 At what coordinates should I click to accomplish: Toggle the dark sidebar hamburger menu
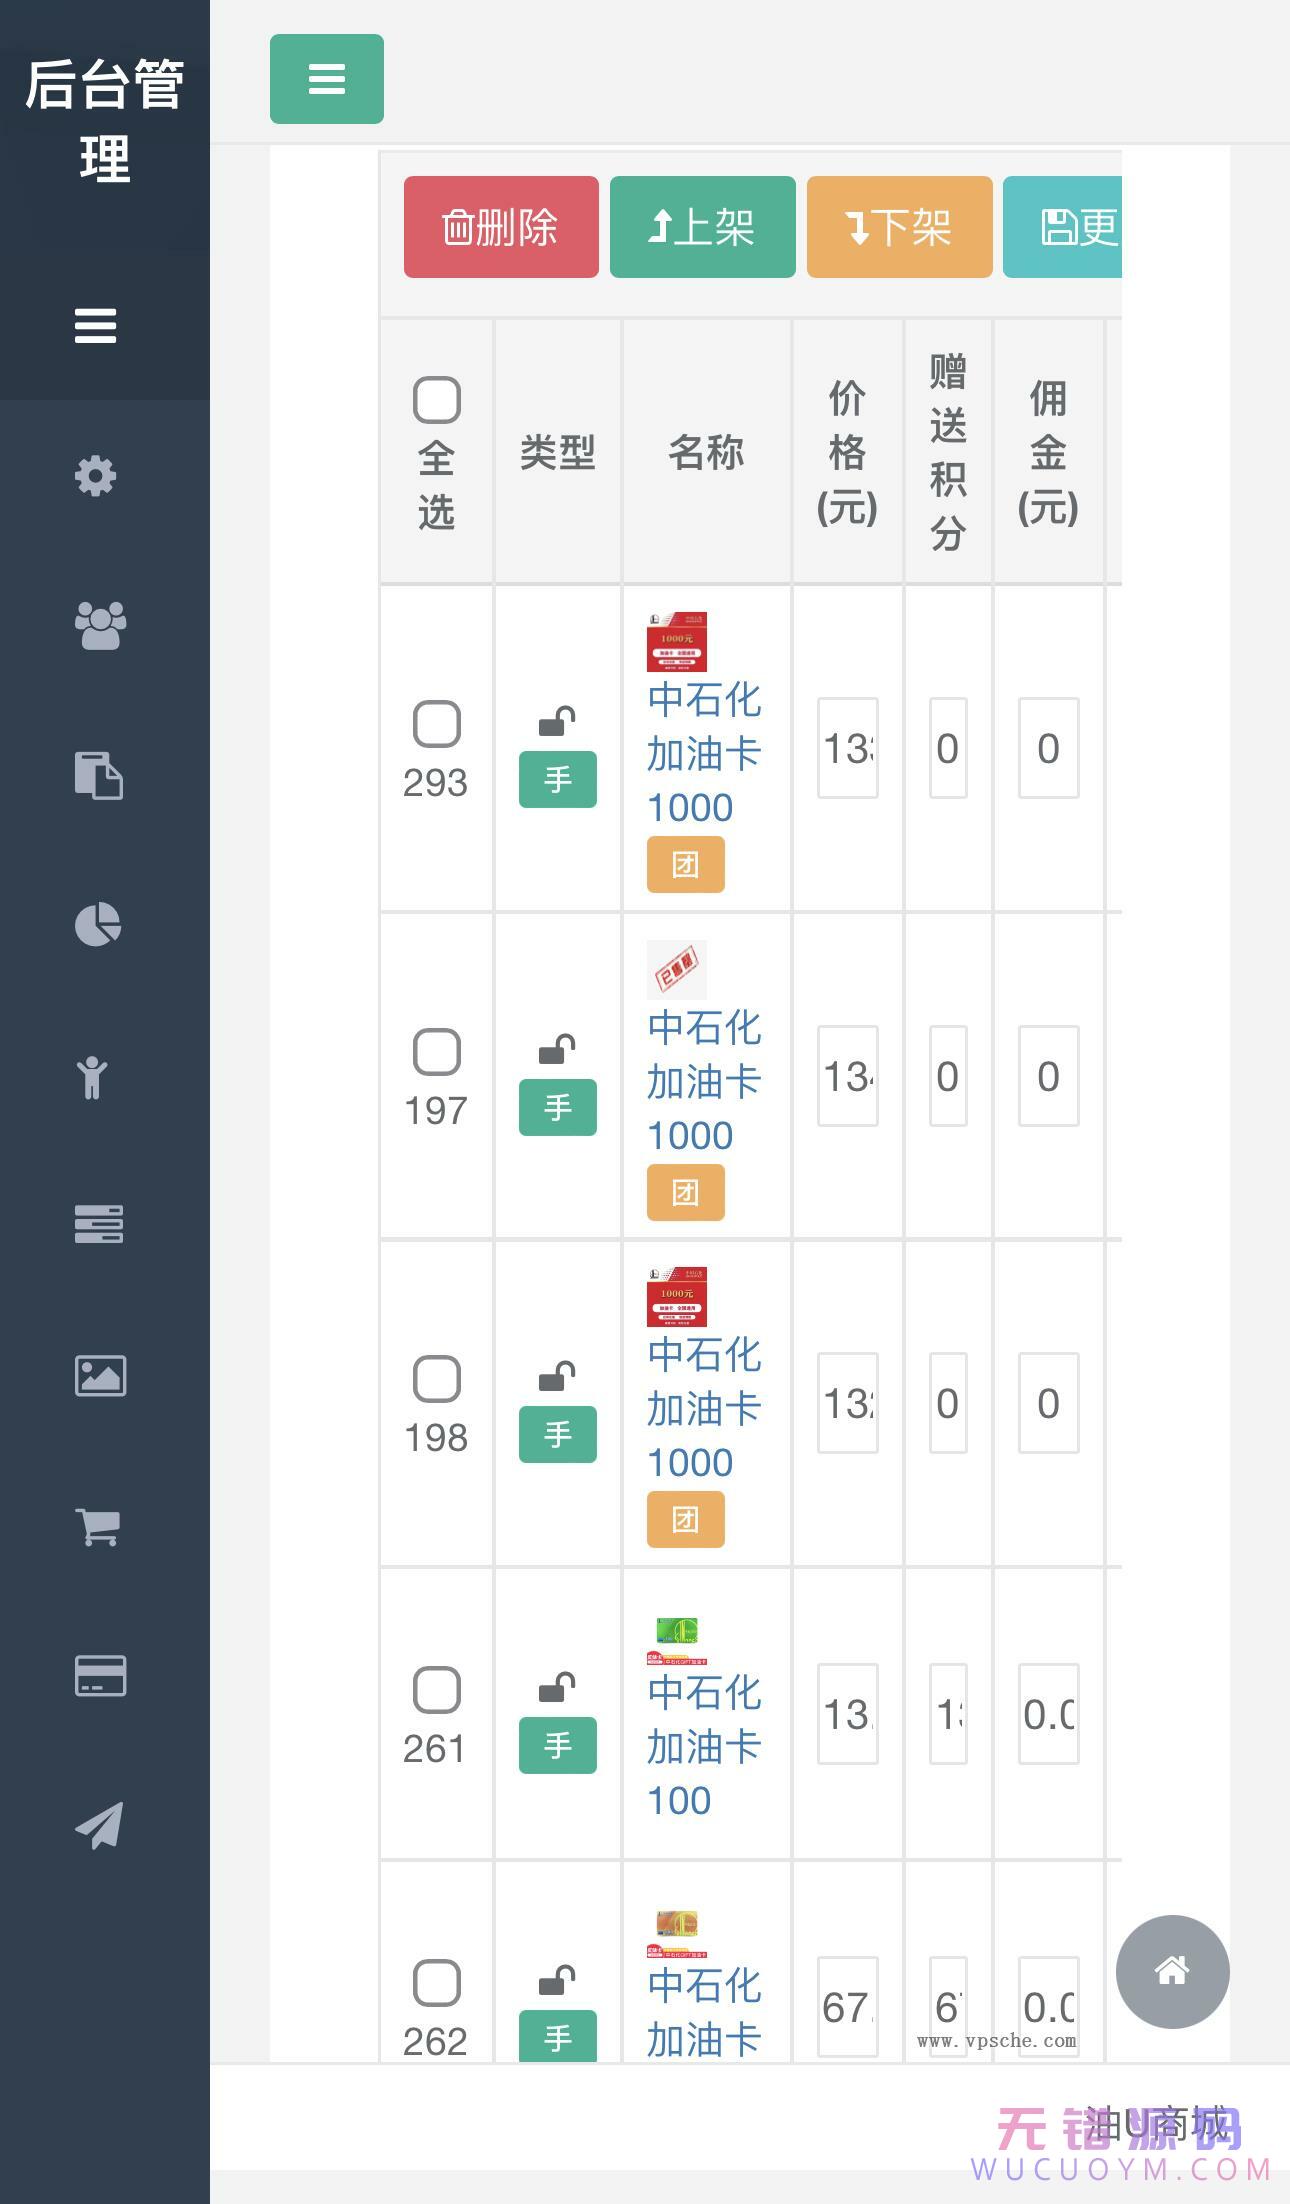[x=95, y=327]
